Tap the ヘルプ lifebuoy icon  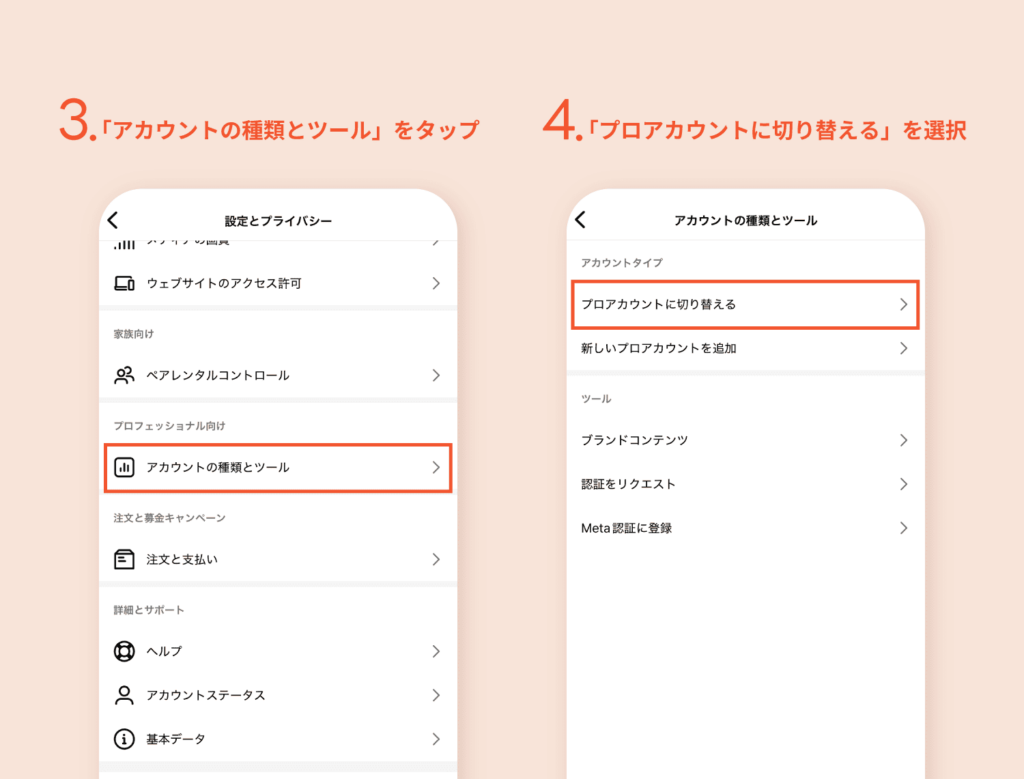point(124,651)
